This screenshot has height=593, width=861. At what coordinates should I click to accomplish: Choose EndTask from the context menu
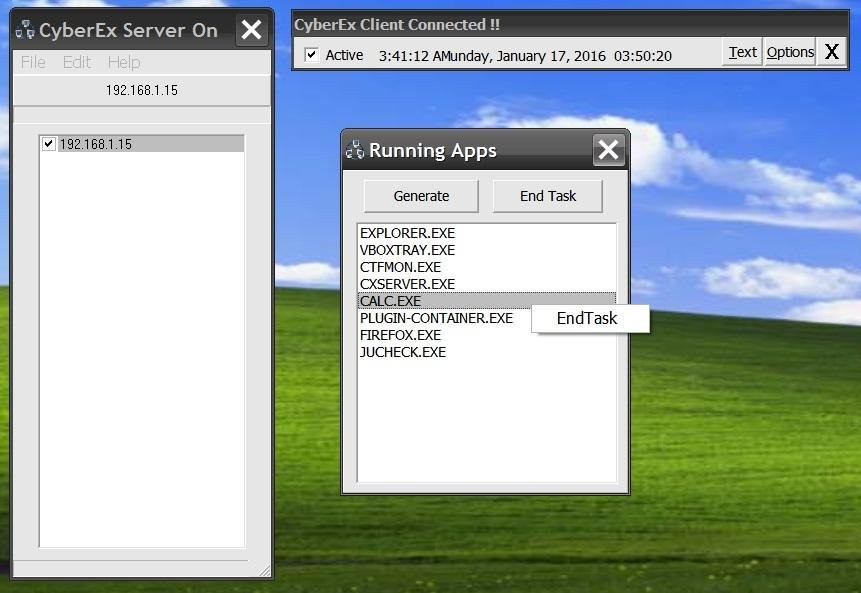(590, 318)
